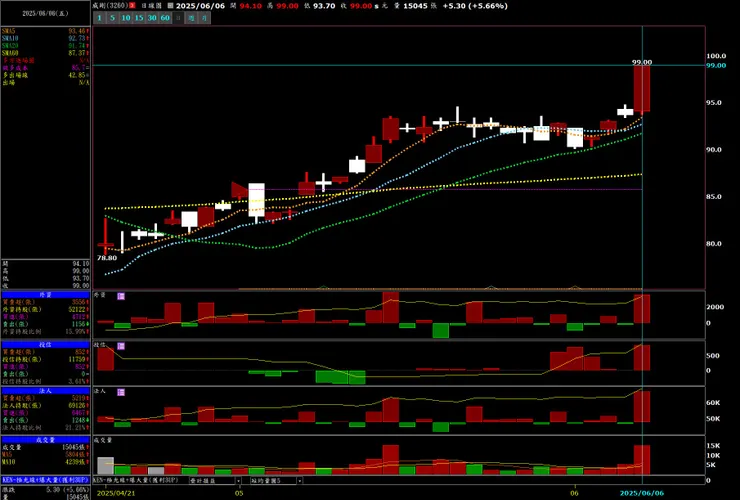Viewport: 740px width, 500px height.
Task: Click the 外資 row showing 52122
Action: point(45,309)
